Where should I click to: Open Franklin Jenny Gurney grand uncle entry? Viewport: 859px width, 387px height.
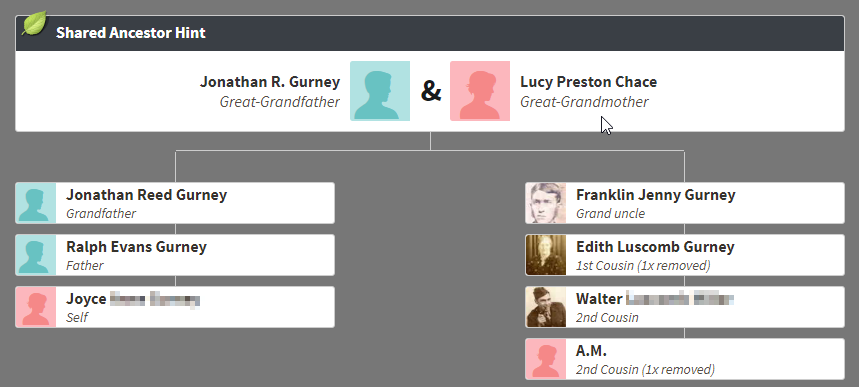(685, 203)
